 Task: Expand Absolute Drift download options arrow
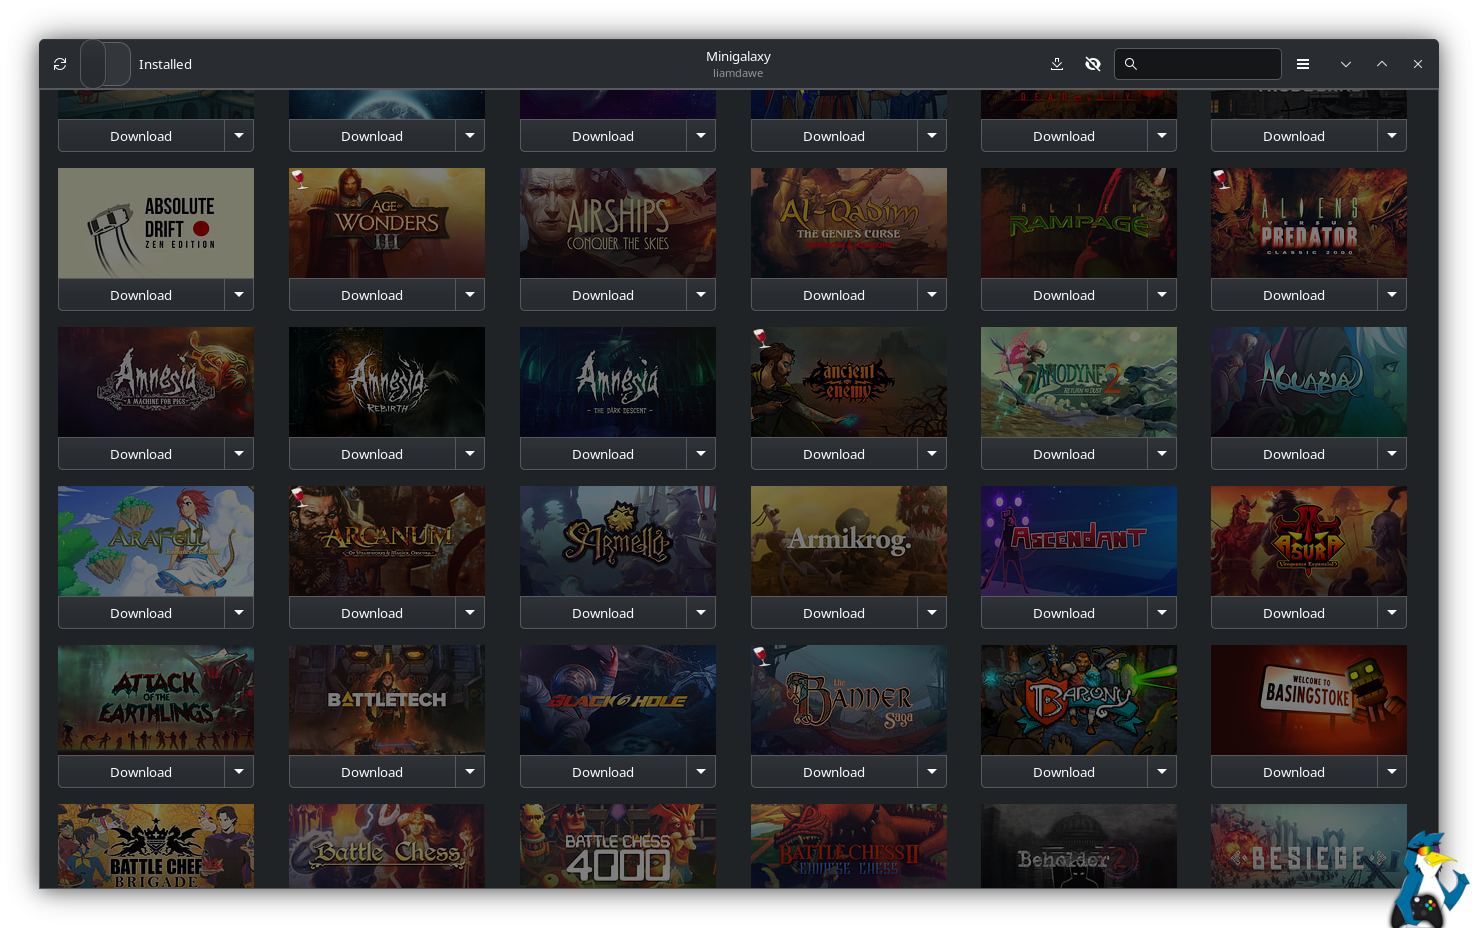pyautogui.click(x=239, y=295)
